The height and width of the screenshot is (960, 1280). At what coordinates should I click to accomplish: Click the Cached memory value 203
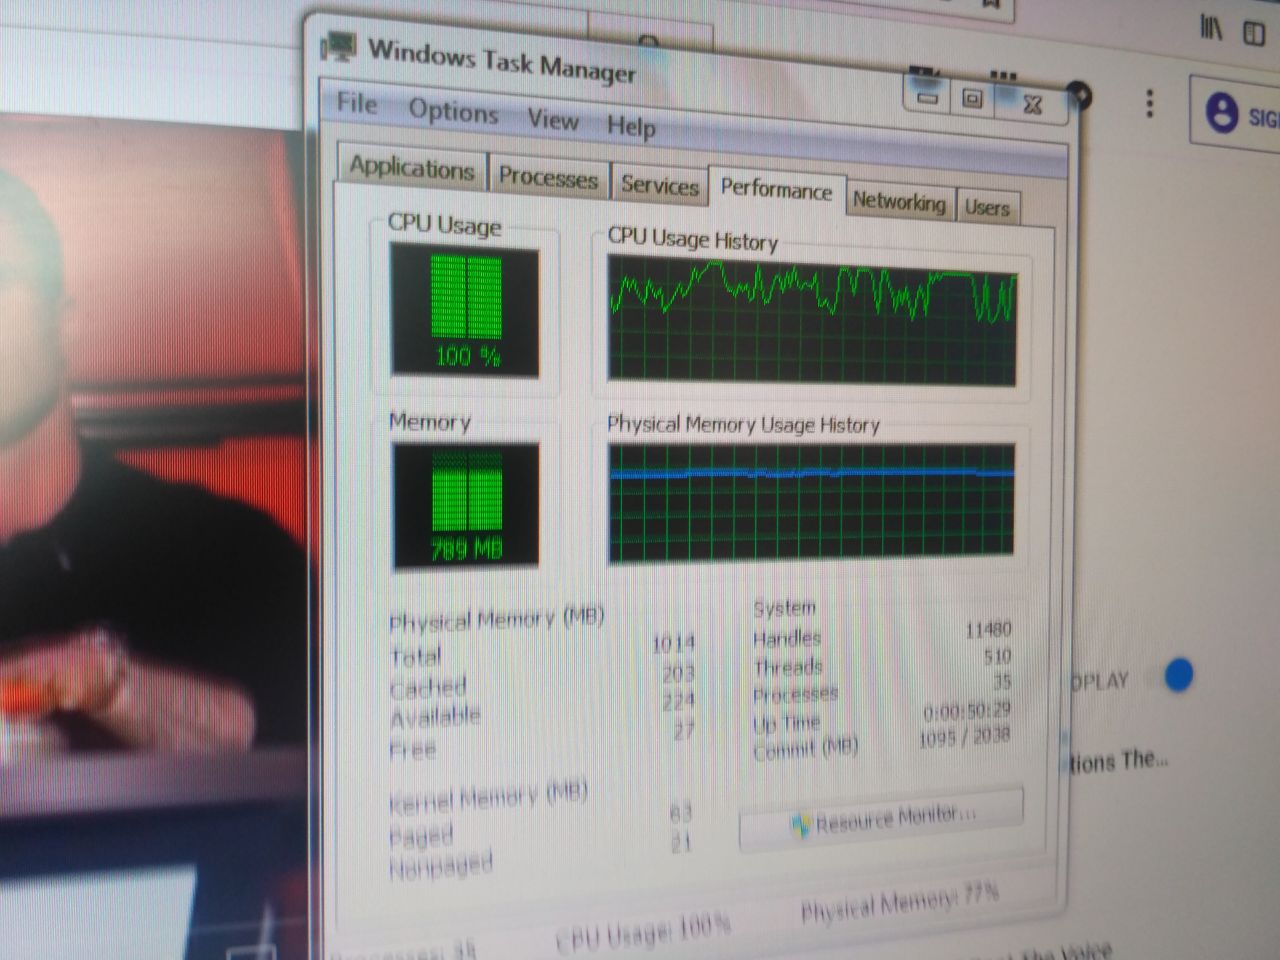[678, 674]
